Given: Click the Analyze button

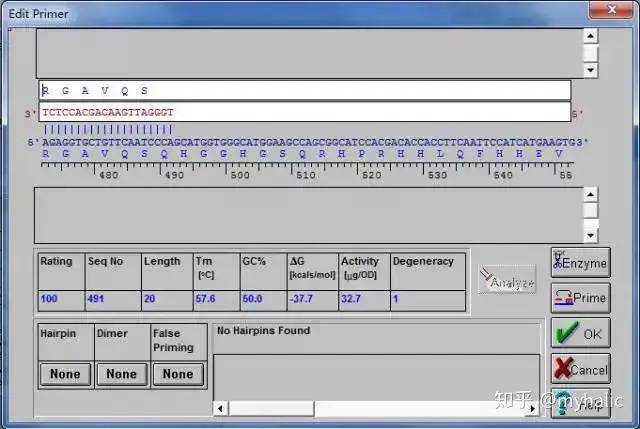Looking at the screenshot, I should pos(510,283).
